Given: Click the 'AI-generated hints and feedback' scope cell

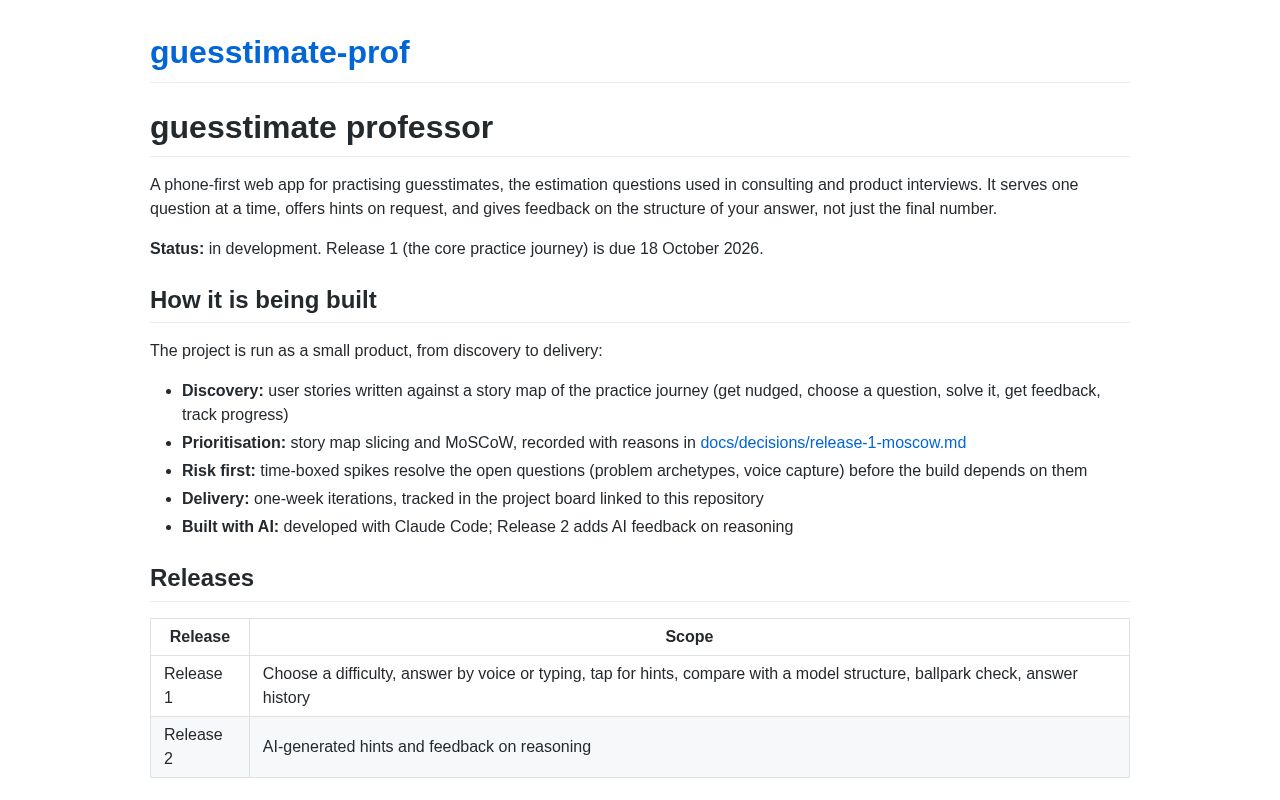Looking at the screenshot, I should pyautogui.click(x=689, y=747).
